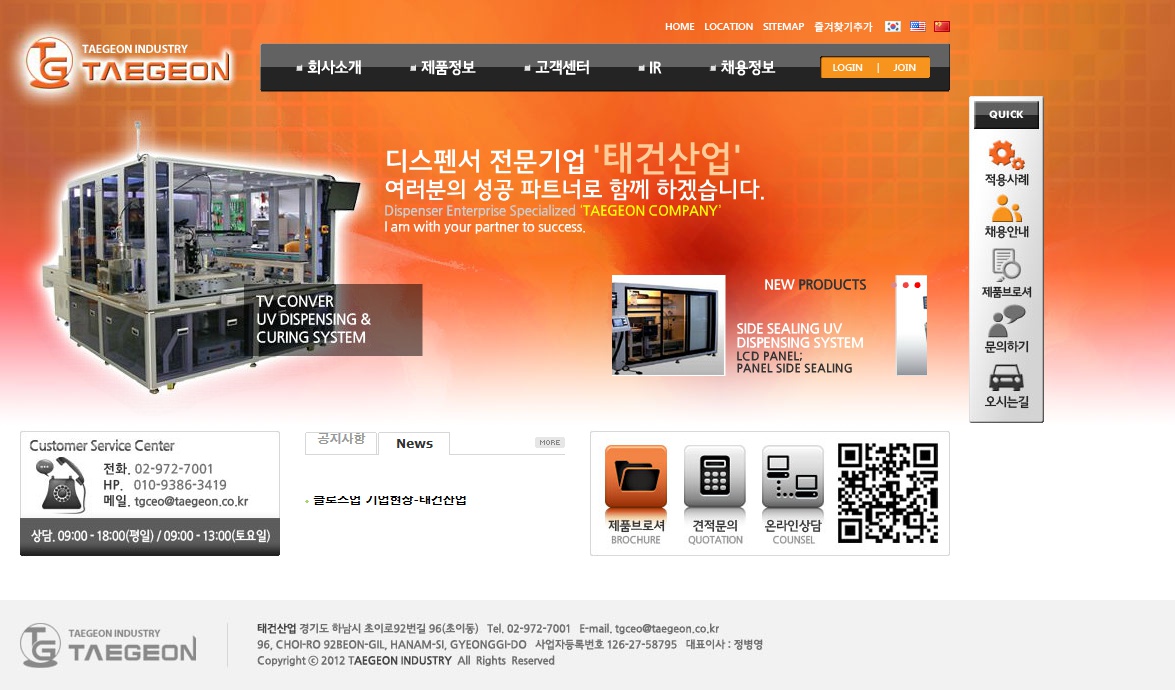This screenshot has height=690, width=1175.
Task: Open the SITEMAP link at top
Action: click(783, 27)
